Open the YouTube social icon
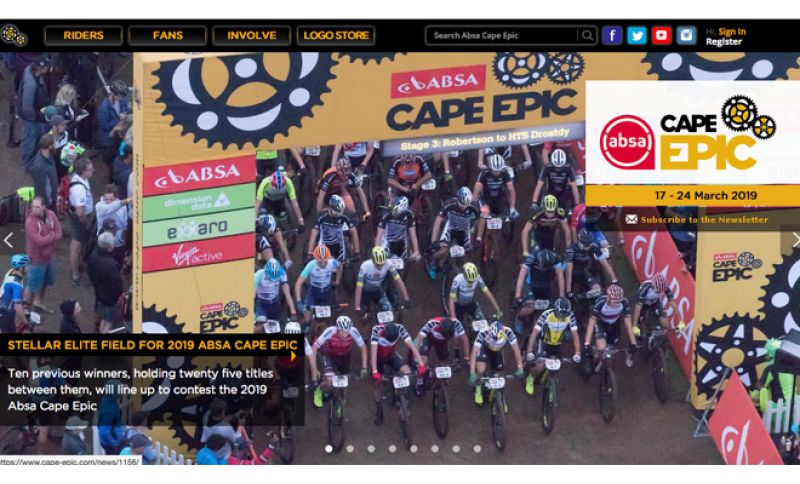Viewport: 800px width, 484px height. coord(661,35)
